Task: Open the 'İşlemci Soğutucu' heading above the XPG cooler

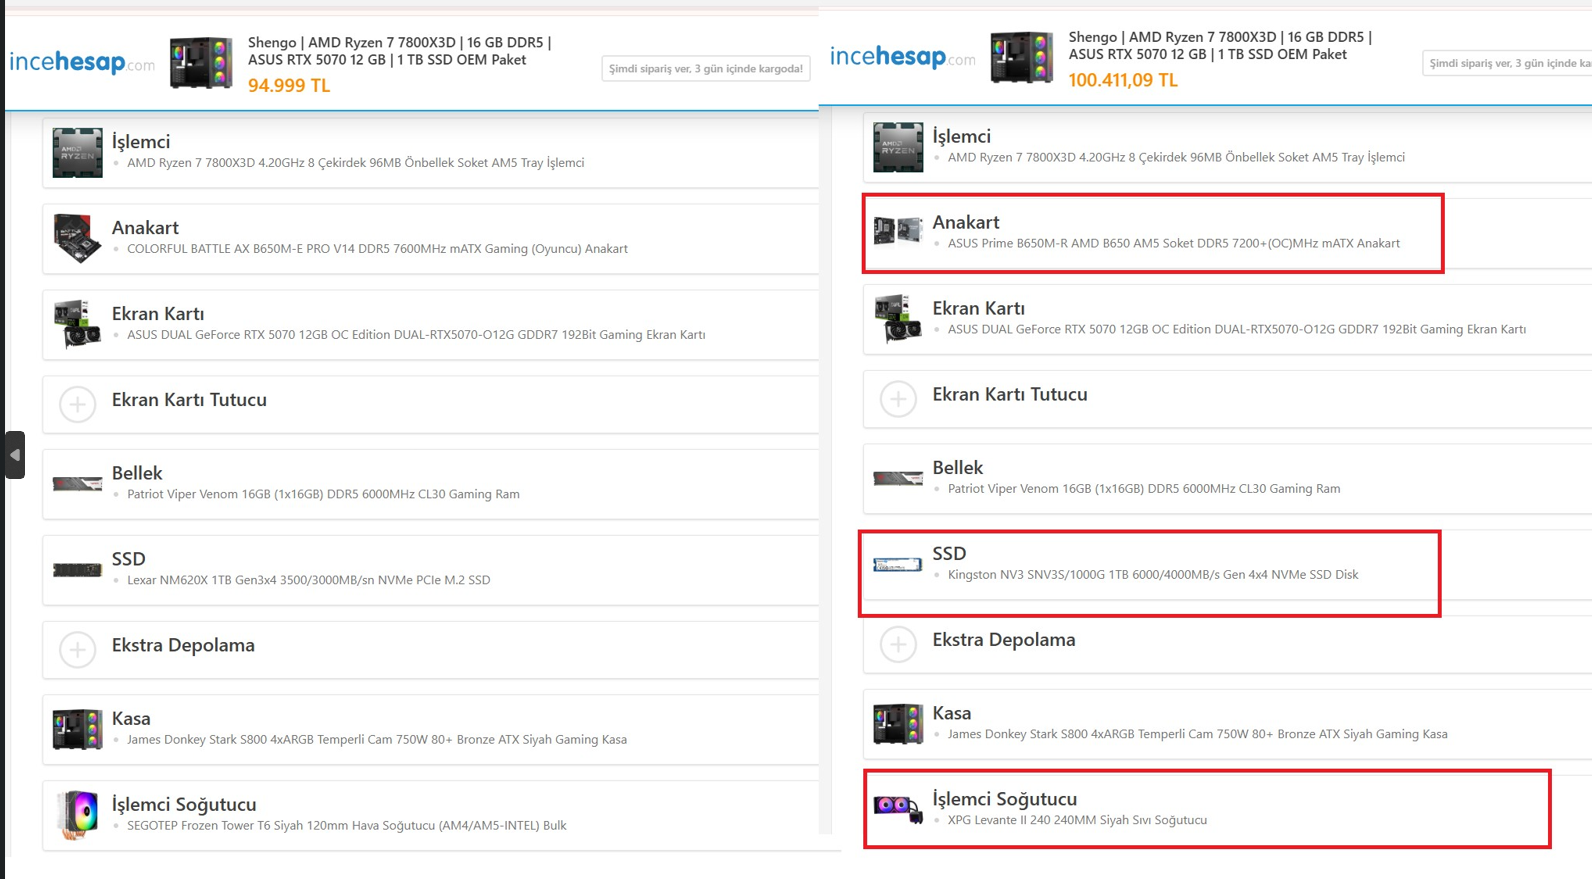Action: (1005, 799)
